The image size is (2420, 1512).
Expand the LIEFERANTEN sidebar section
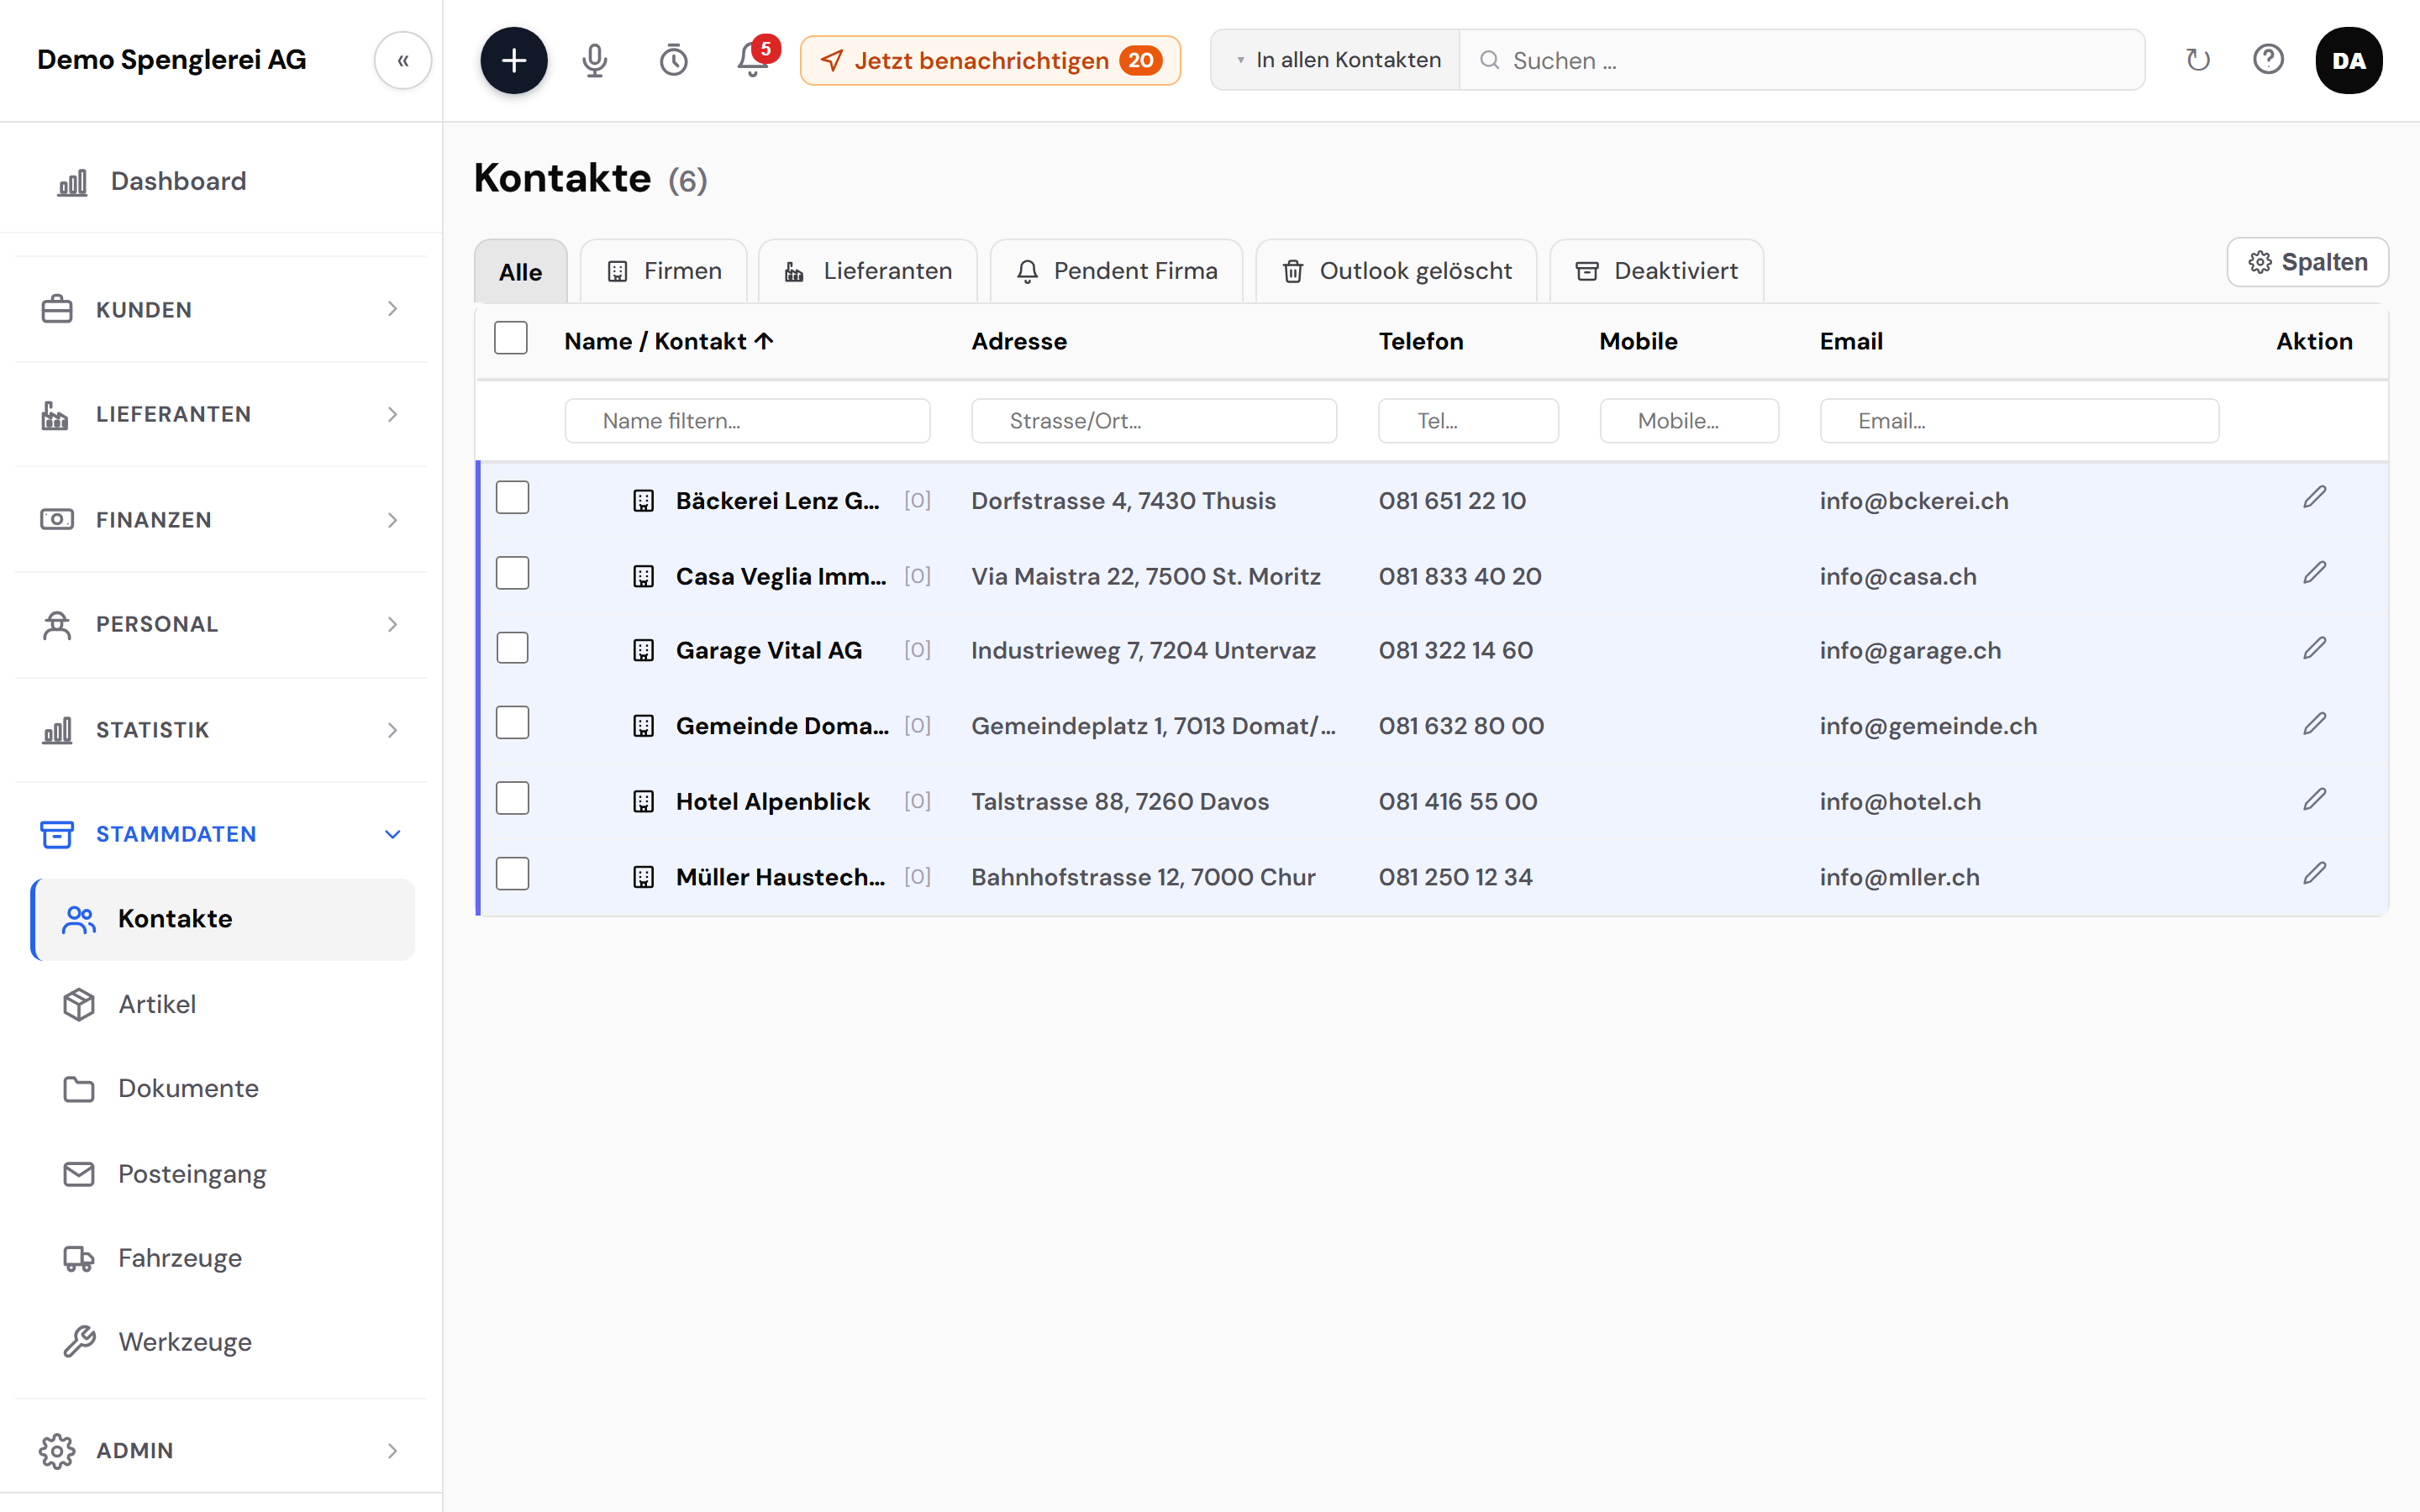221,414
